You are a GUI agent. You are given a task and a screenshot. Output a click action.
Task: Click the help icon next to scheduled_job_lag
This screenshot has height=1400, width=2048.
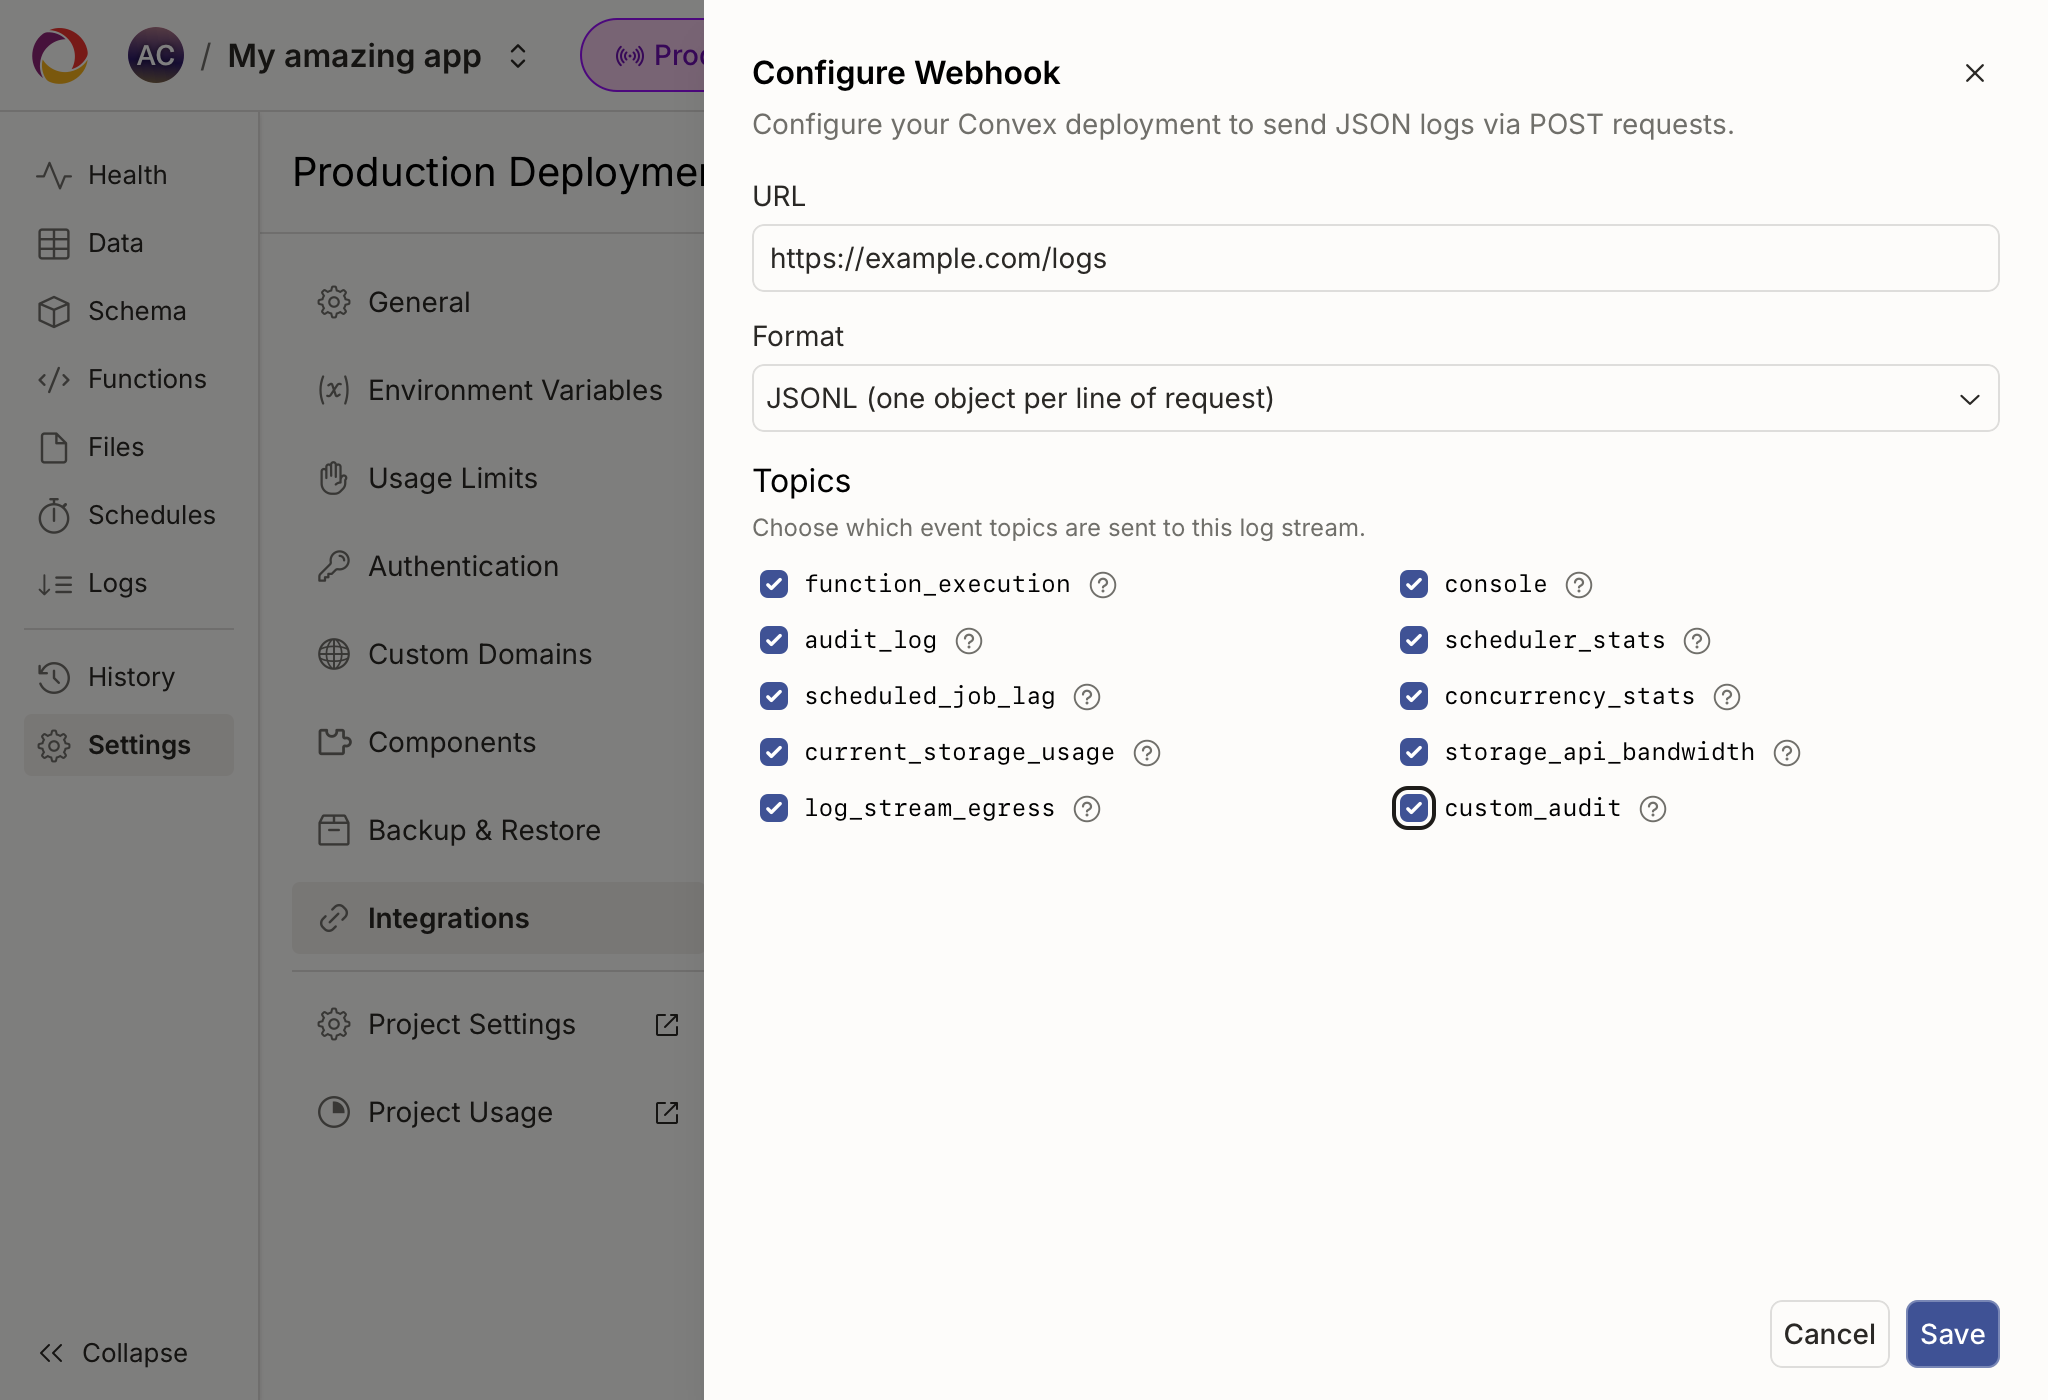(x=1086, y=697)
